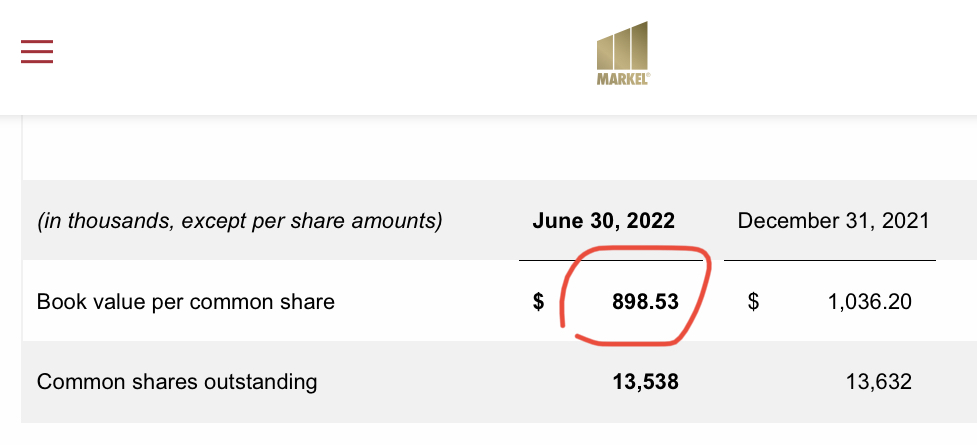Click the in thousands italic note
The width and height of the screenshot is (977, 445).
239,221
